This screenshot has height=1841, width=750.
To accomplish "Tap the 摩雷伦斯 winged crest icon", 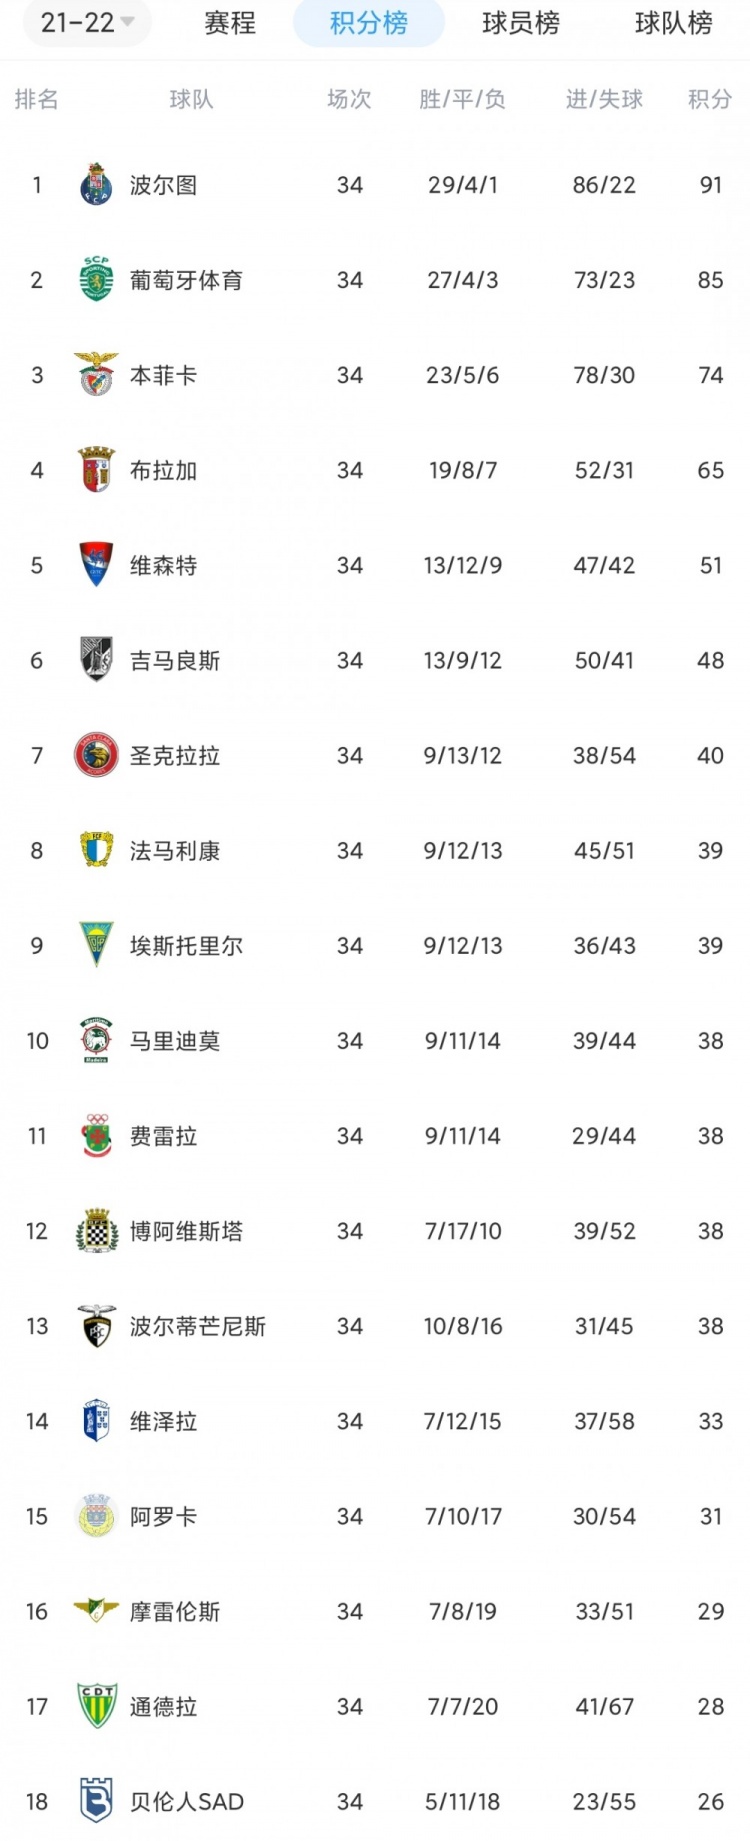I will 96,1610.
